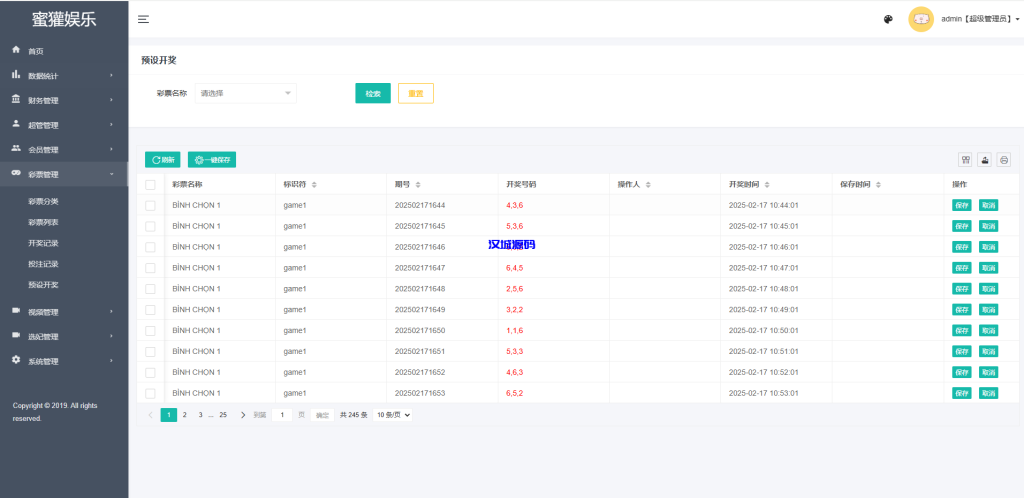Open the 彩票名称 请选择 dropdown

coord(246,93)
